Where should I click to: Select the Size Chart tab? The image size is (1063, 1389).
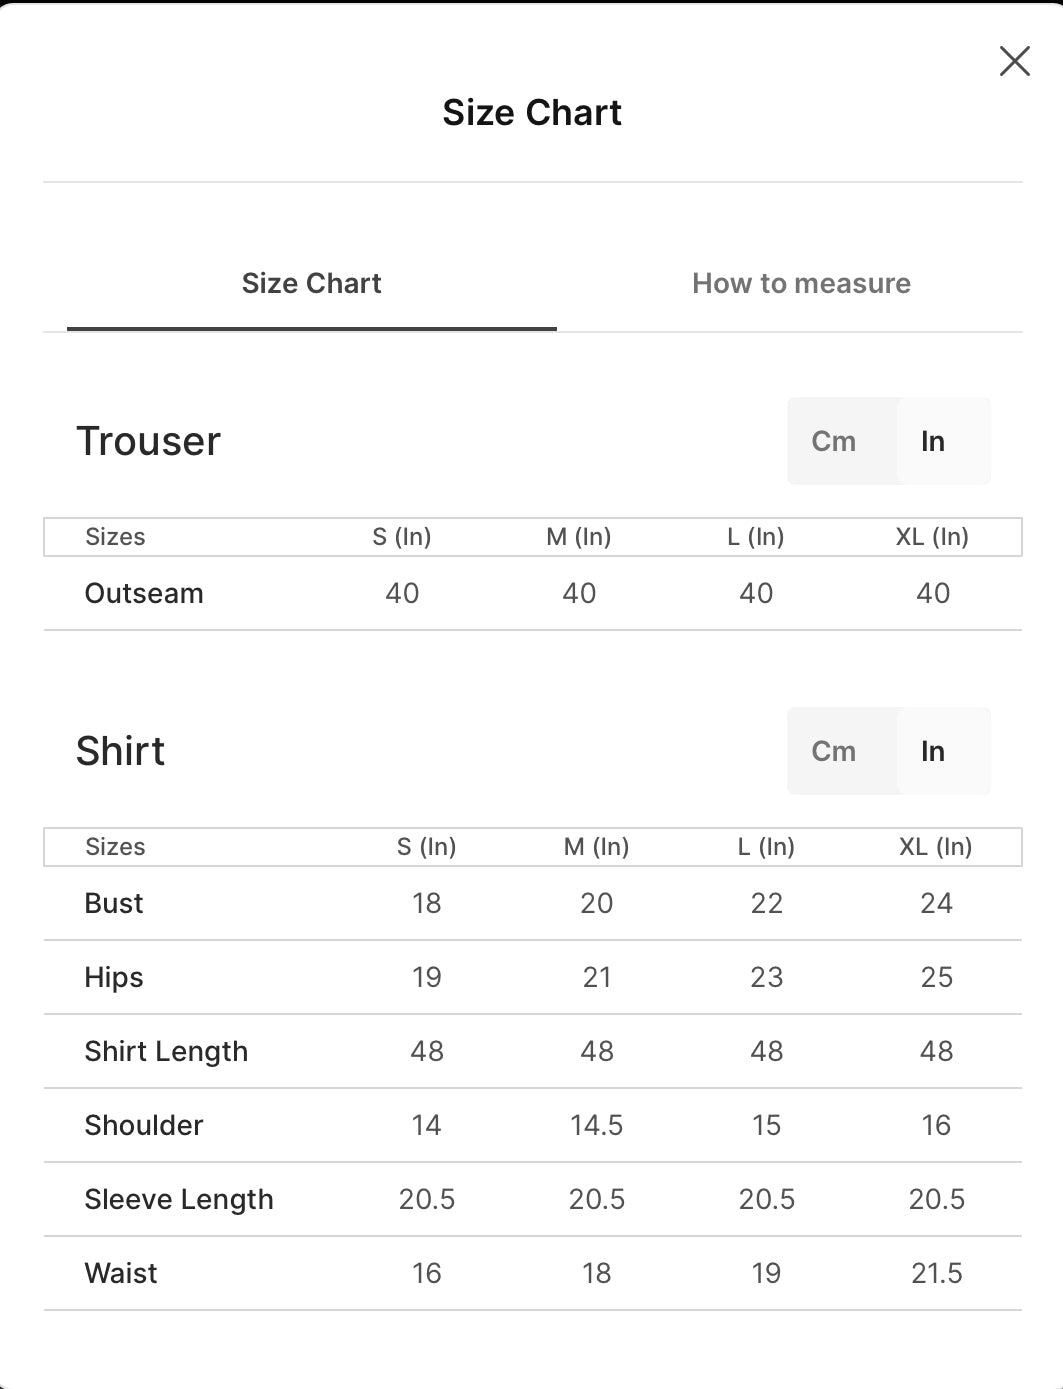(311, 283)
